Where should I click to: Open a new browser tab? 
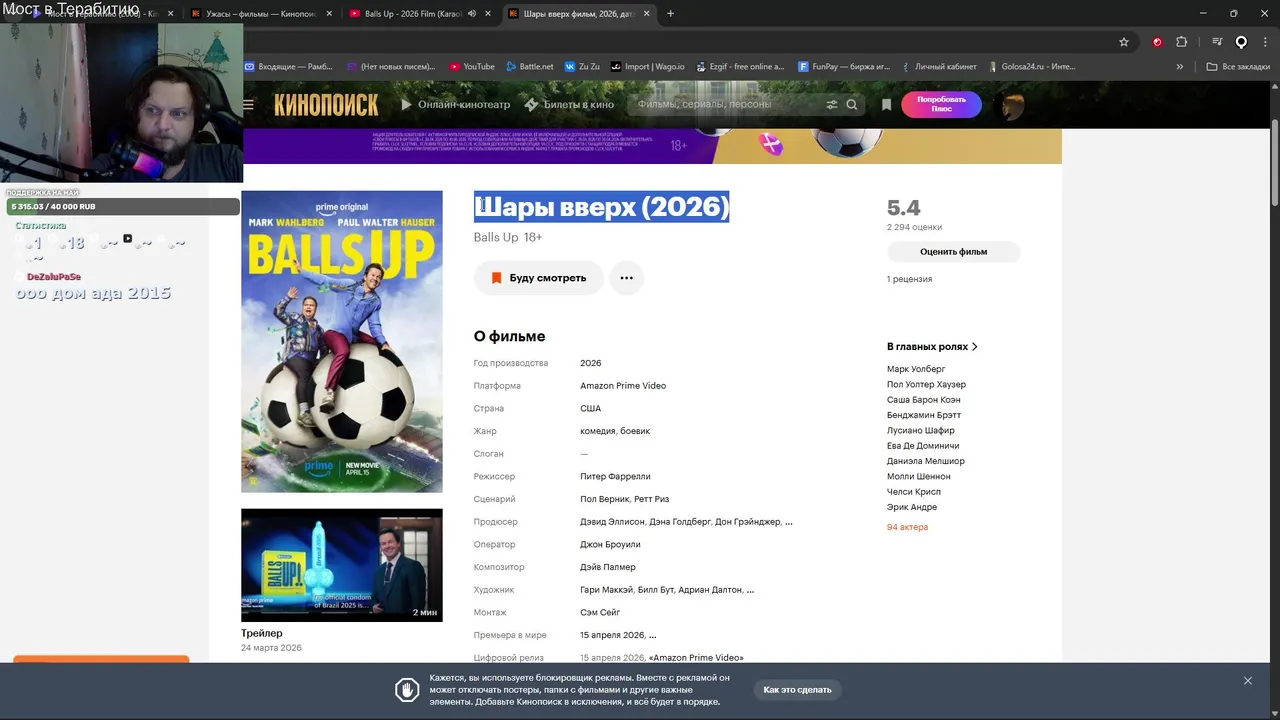[670, 14]
